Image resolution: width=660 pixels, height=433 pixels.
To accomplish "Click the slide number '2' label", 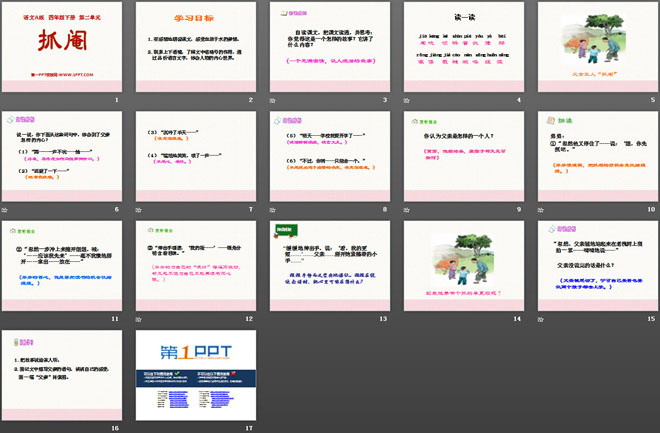I will point(251,100).
